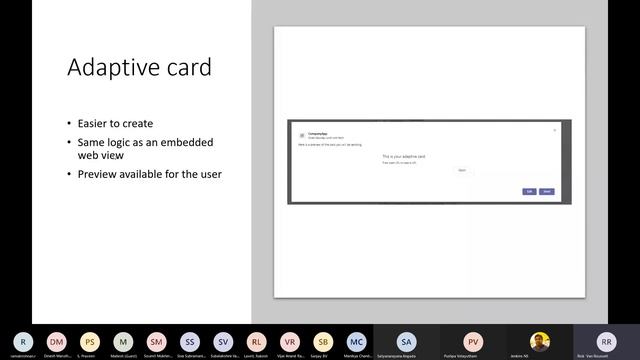Click the 'Easier to create' bullet
This screenshot has width=640, height=360.
click(116, 123)
